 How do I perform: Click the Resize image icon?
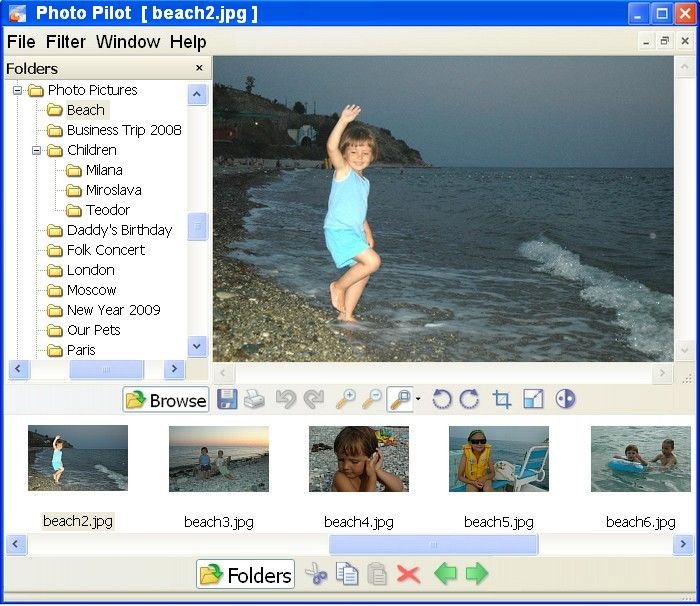(x=533, y=400)
